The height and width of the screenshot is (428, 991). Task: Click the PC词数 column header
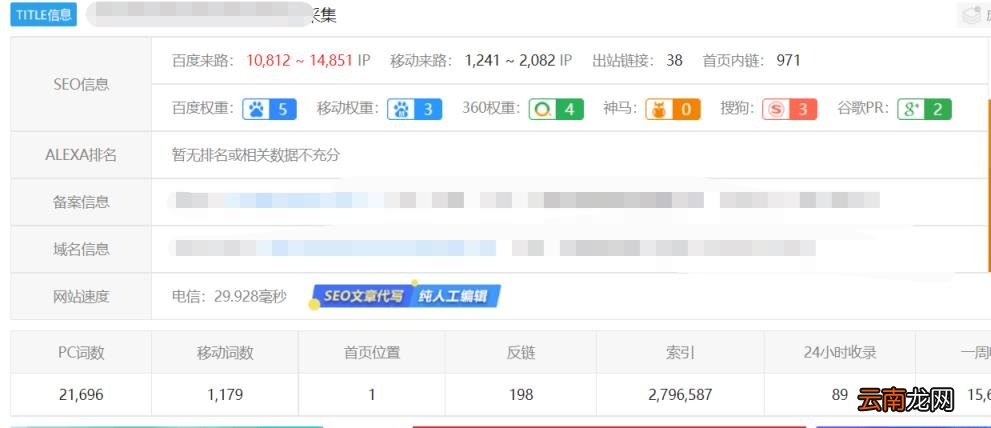[81, 353]
